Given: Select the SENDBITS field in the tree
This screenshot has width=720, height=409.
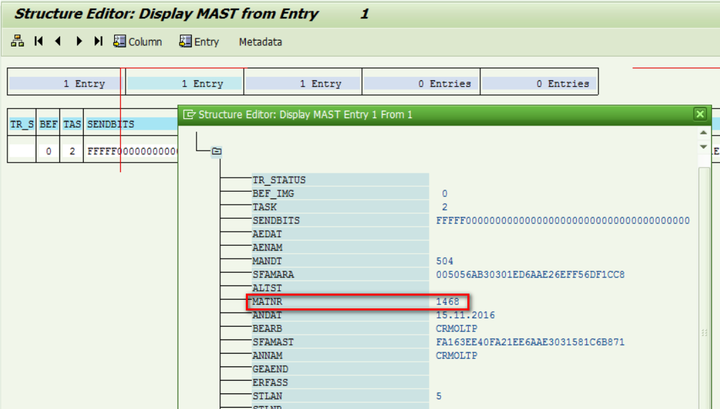Looking at the screenshot, I should coord(340,220).
